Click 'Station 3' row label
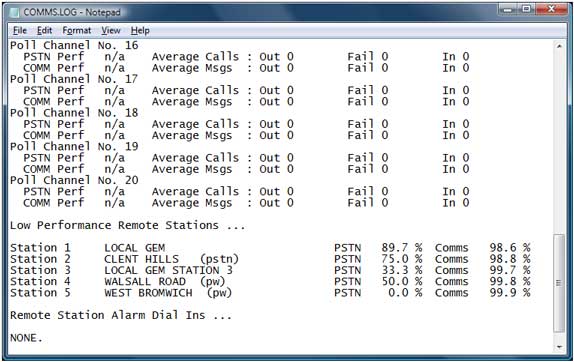 click(x=40, y=270)
